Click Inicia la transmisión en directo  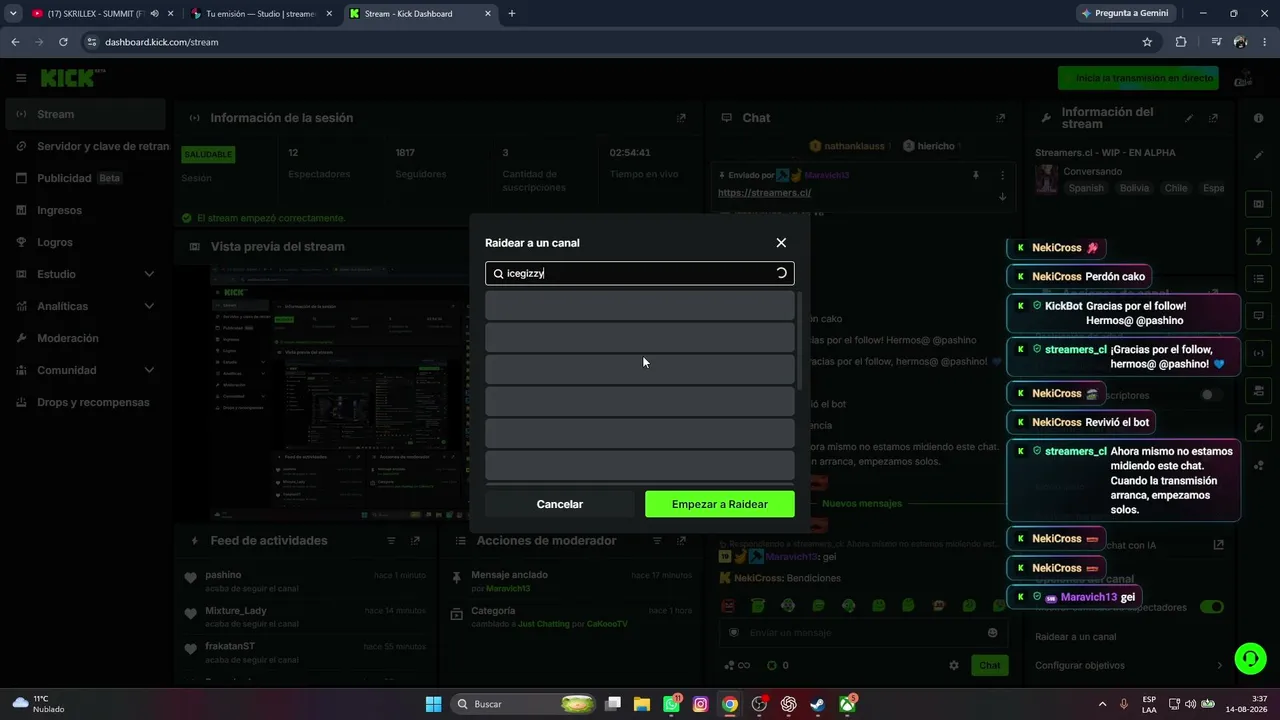tap(1138, 78)
